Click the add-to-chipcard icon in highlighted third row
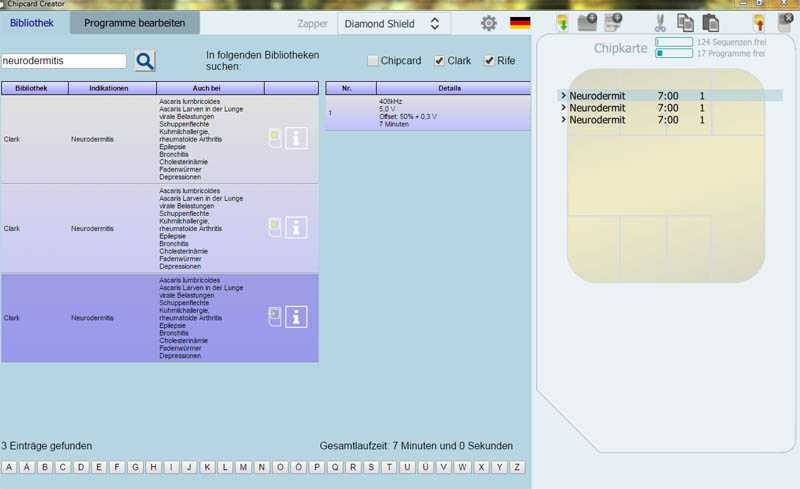Image resolution: width=800 pixels, height=489 pixels. tap(275, 317)
